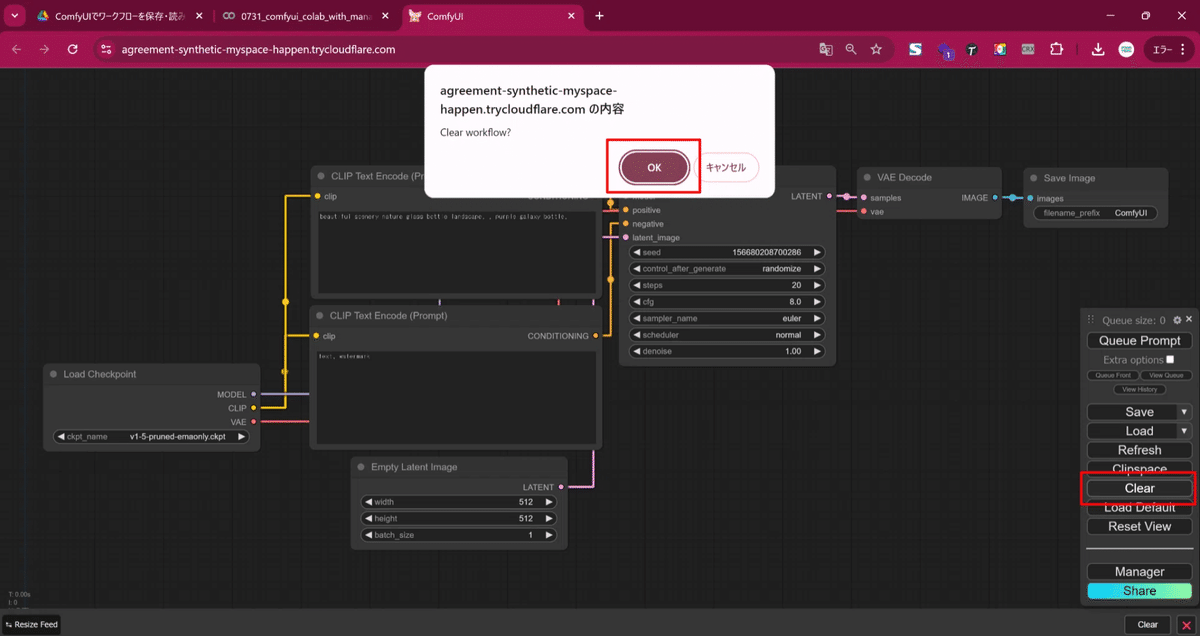Click Refresh in the menu panel

click(1140, 450)
